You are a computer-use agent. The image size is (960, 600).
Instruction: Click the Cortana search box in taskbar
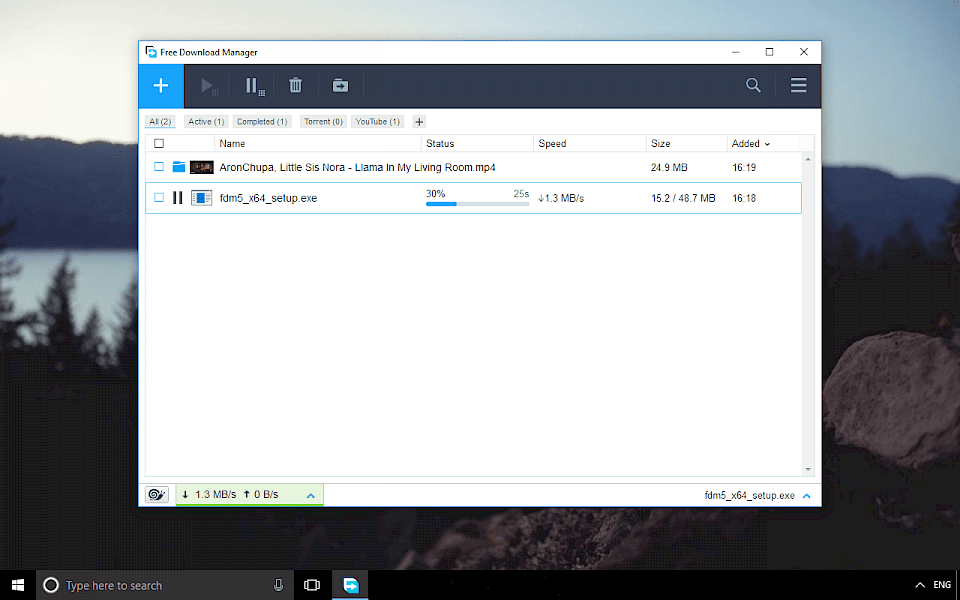pos(165,585)
